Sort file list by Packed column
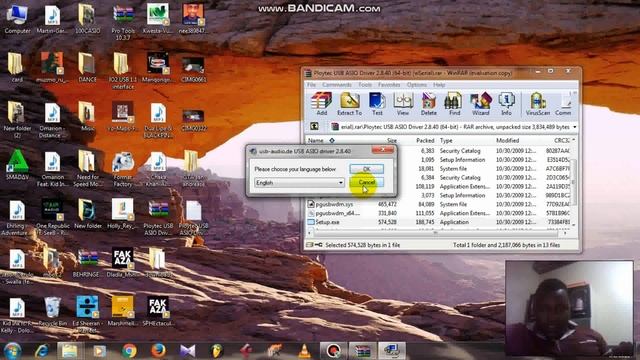The image size is (640, 360). tap(425, 140)
